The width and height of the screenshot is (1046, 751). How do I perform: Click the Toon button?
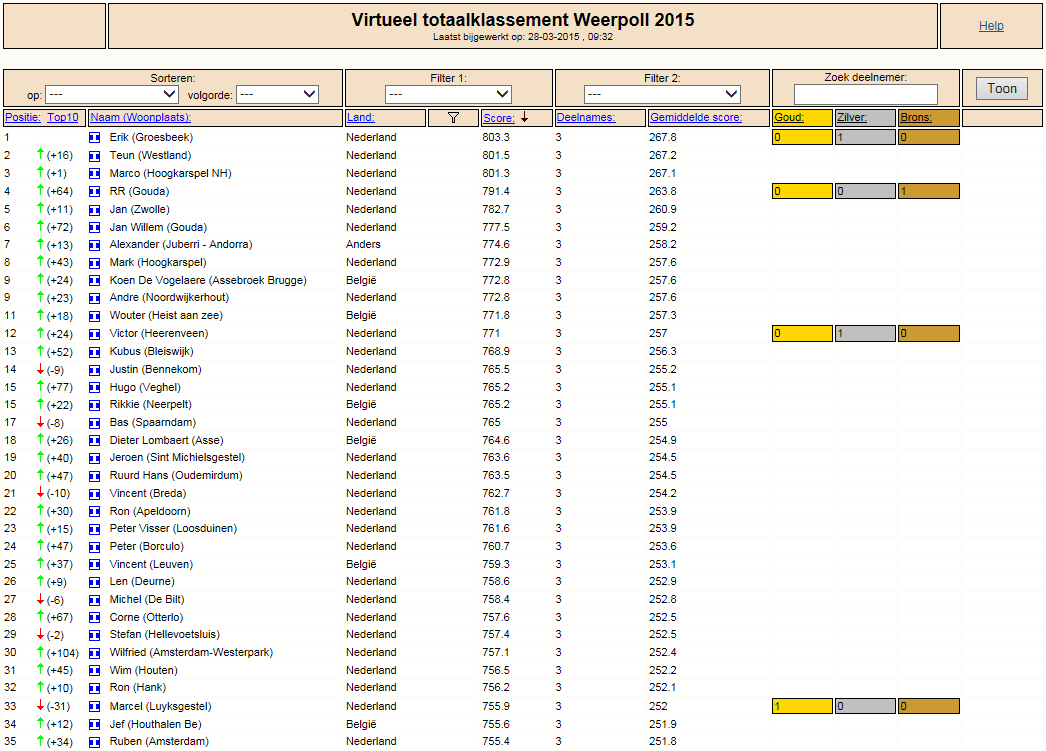tap(1002, 89)
